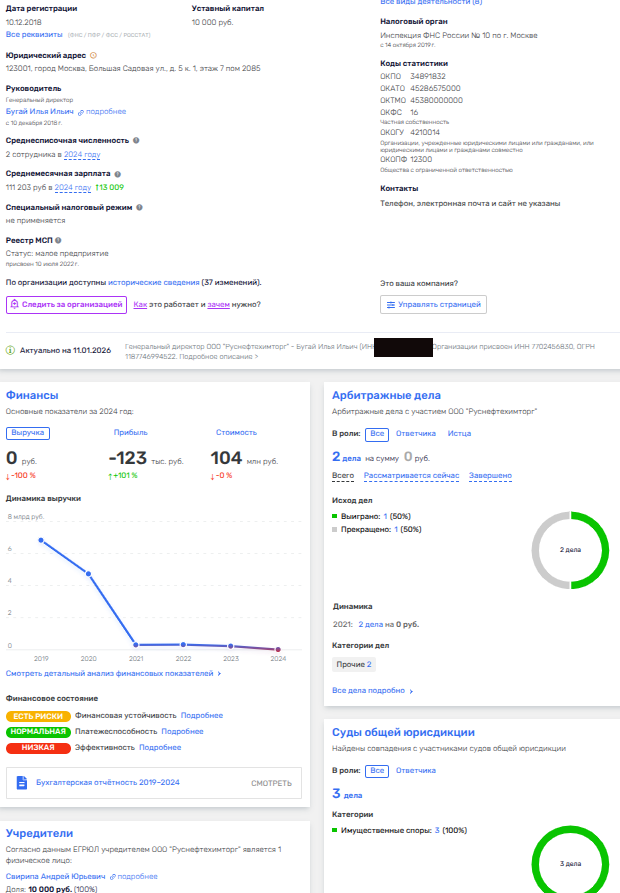Expand Смотреть детальный анализ финансовых показателей
Image resolution: width=620 pixels, height=893 pixels.
[x=113, y=674]
